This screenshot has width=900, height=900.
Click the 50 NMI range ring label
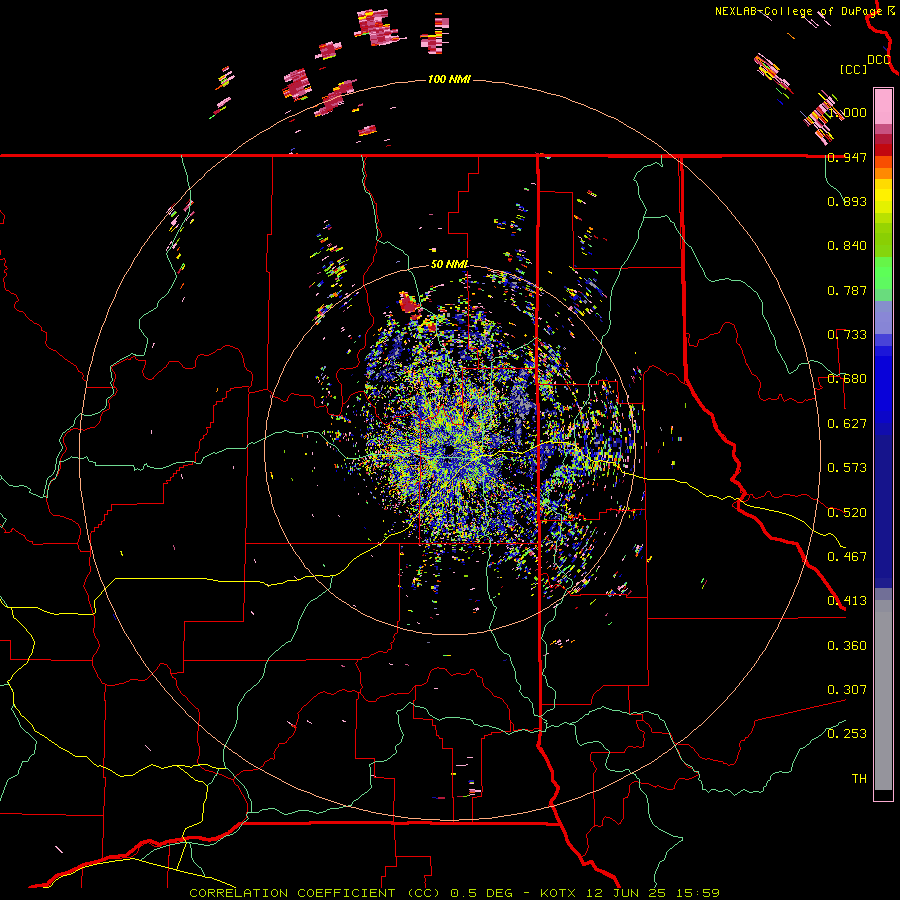point(449,265)
